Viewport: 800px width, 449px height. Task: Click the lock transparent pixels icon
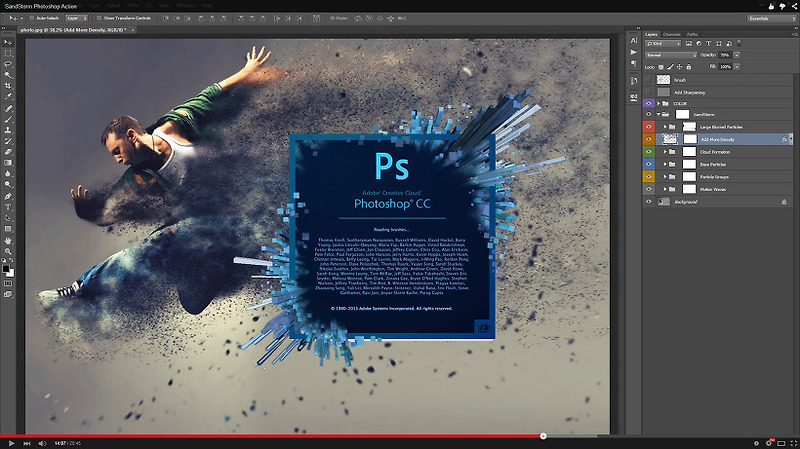point(661,67)
